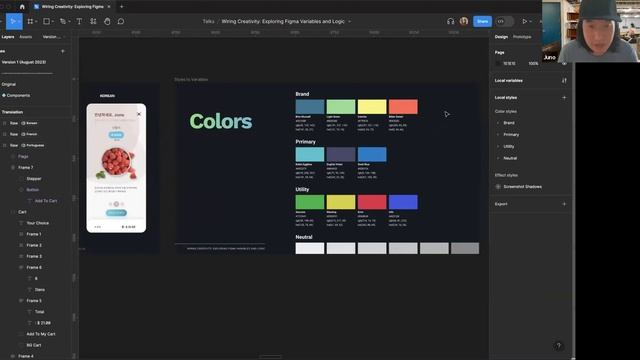Select the Frame 1 layer
Screen dimensions: 640x360
click(34, 234)
